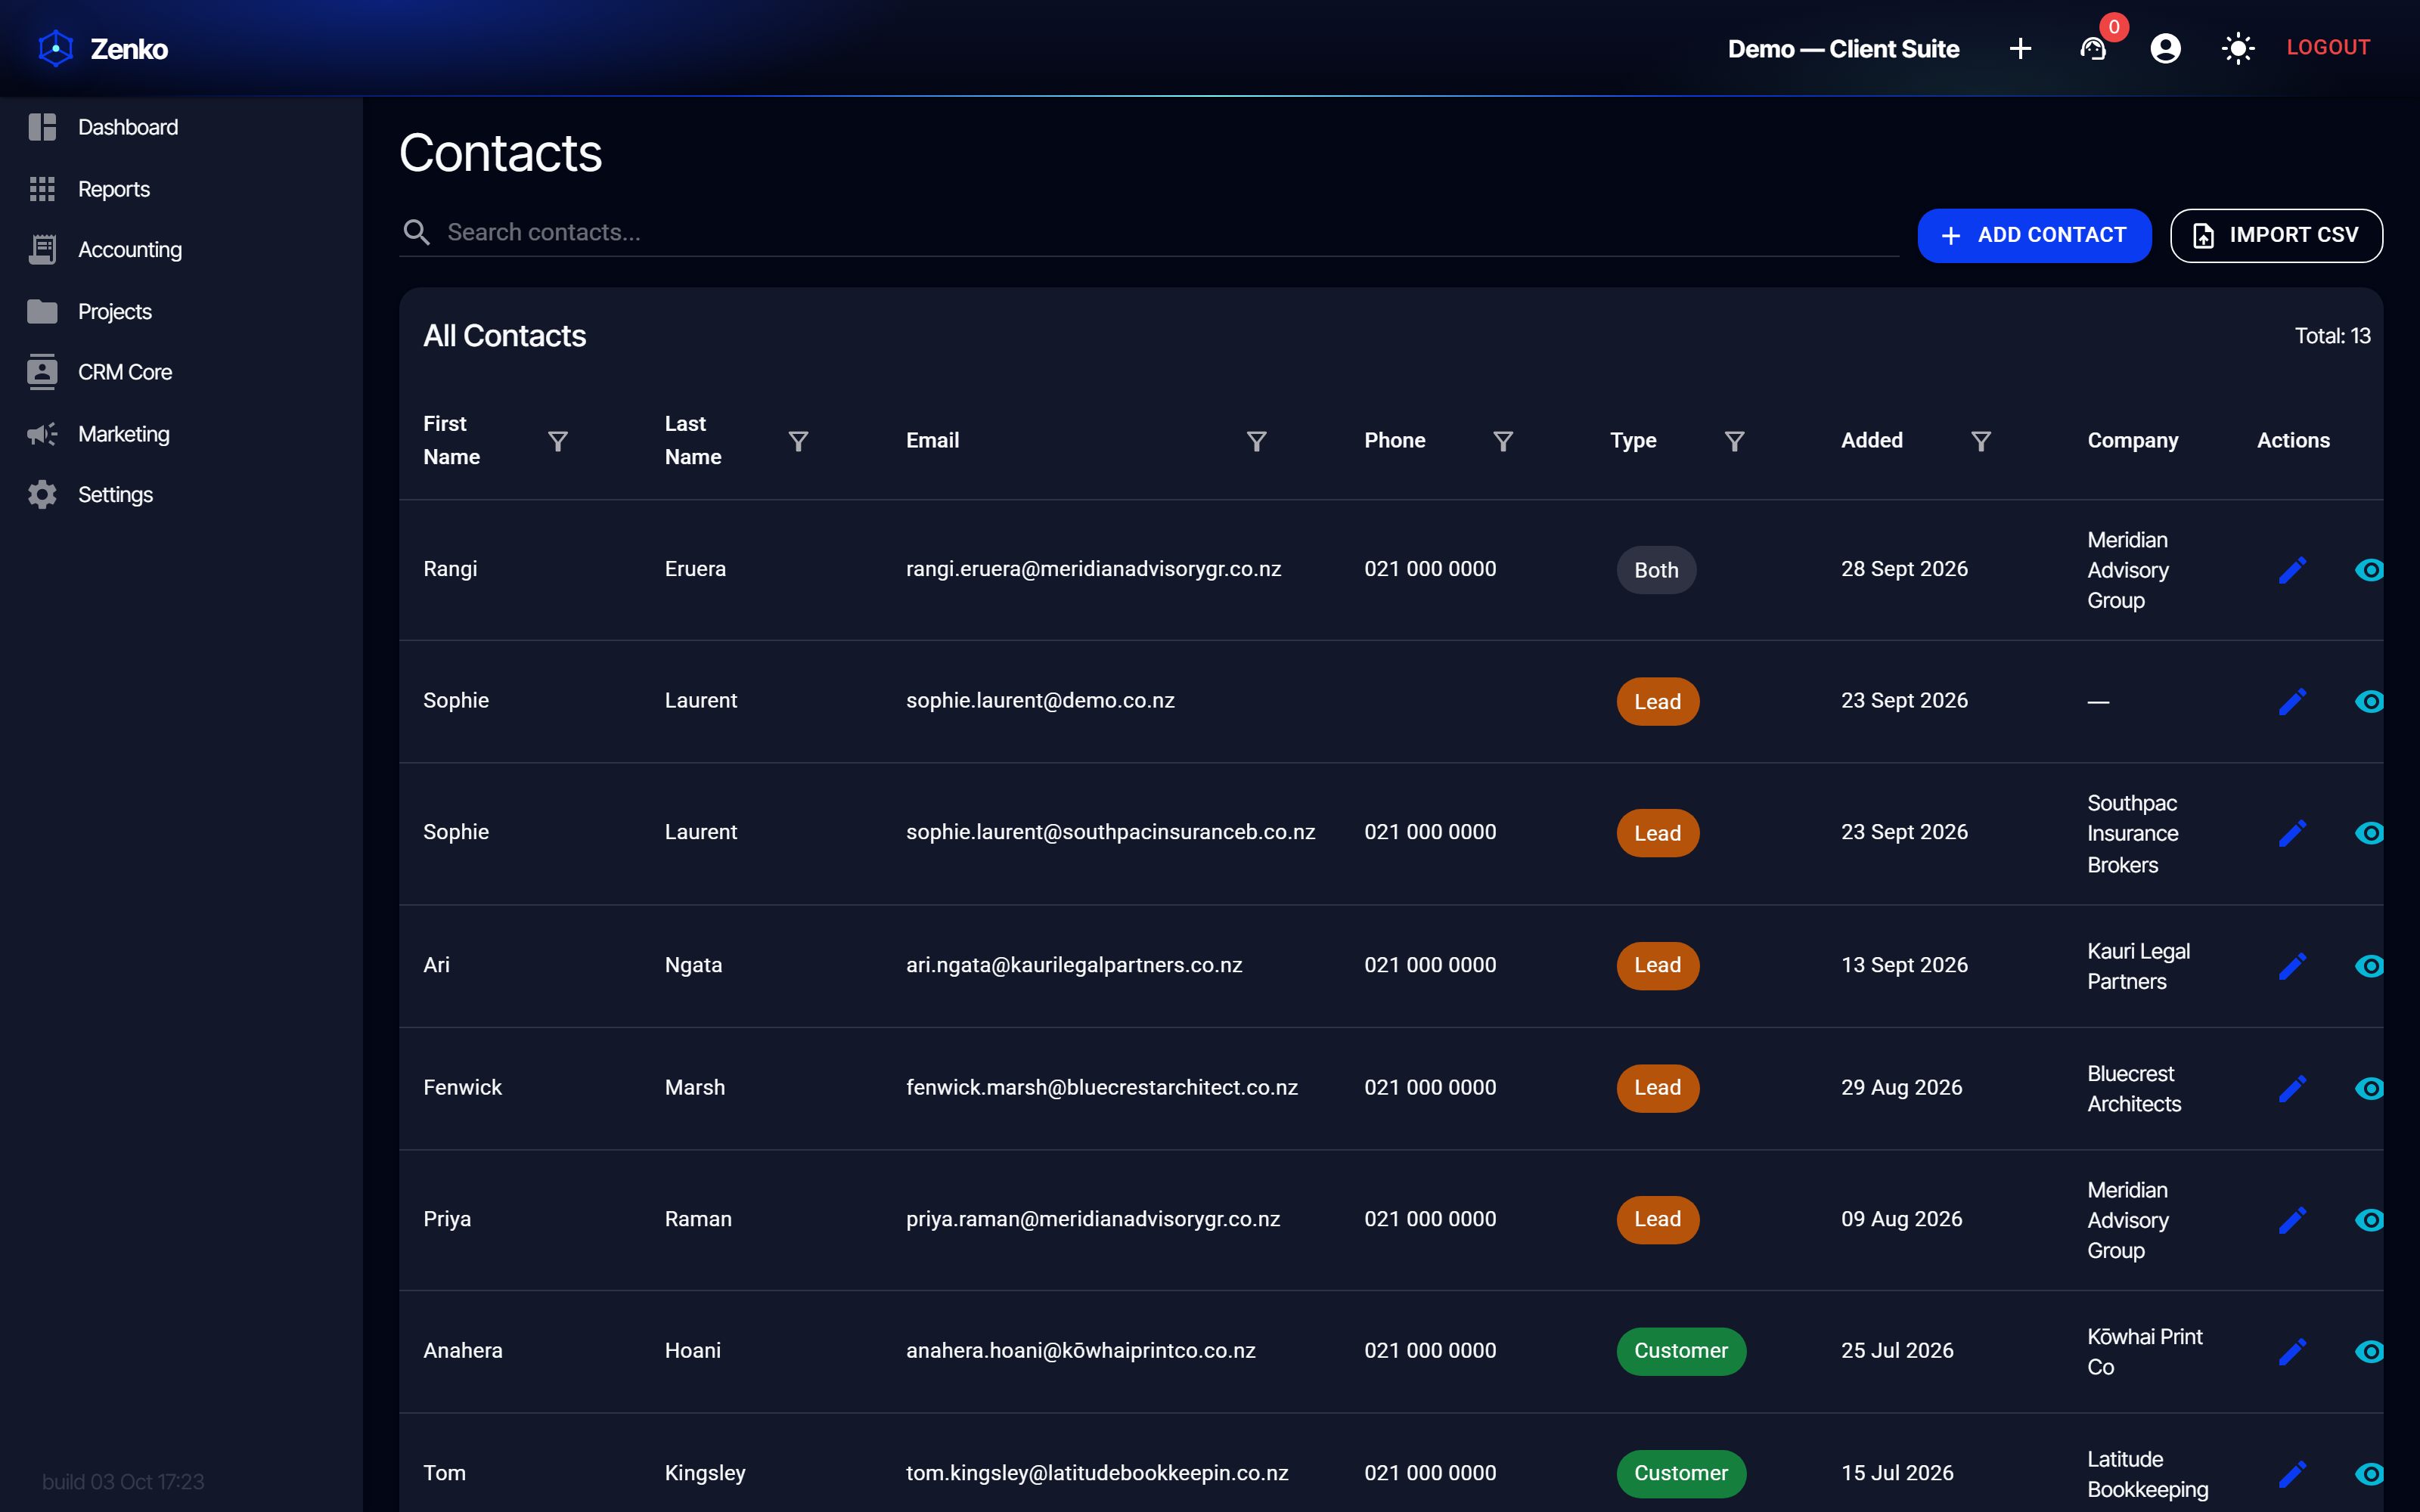
Task: Click email rangi.eruera@meridianadvisorygr.co.nz
Action: click(1093, 569)
